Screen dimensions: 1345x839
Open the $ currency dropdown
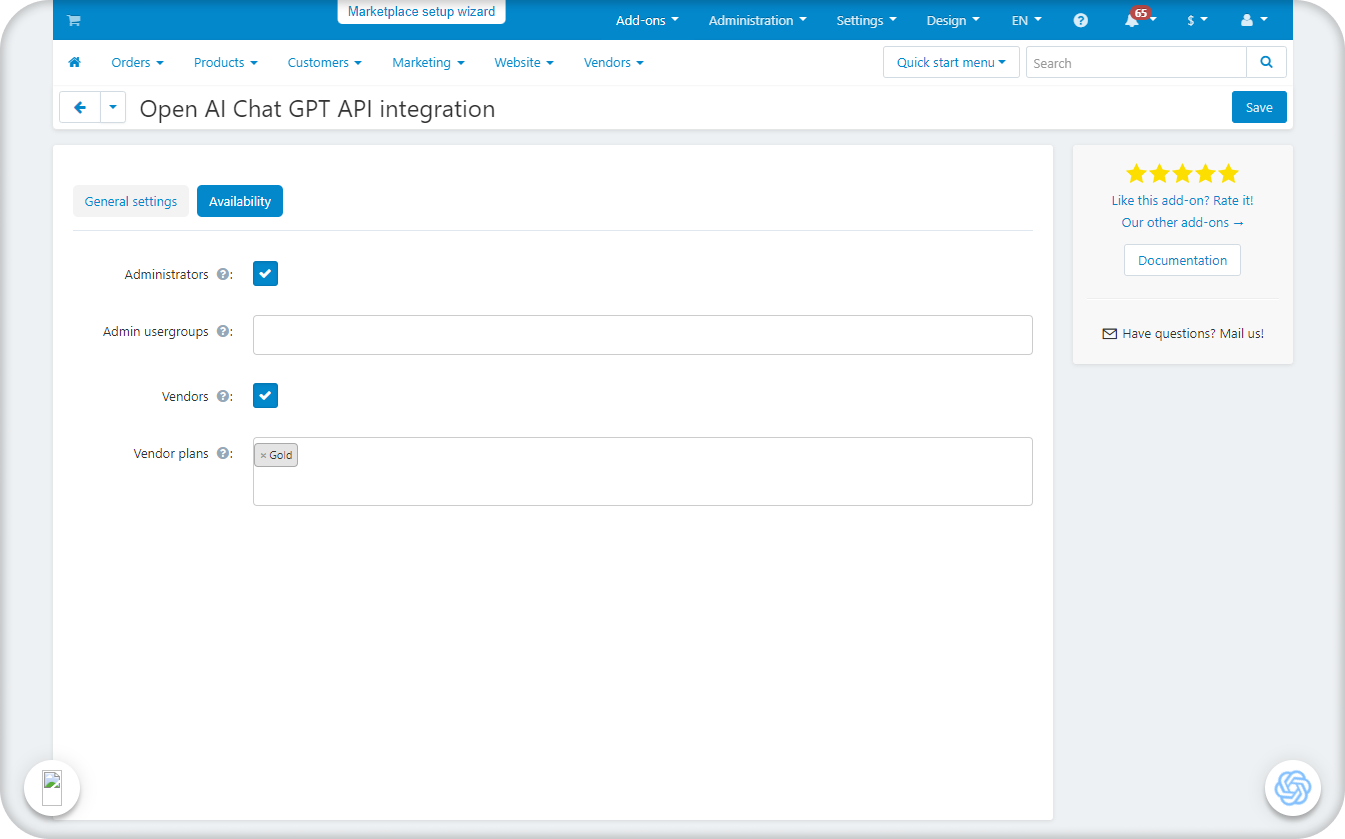(x=1197, y=20)
